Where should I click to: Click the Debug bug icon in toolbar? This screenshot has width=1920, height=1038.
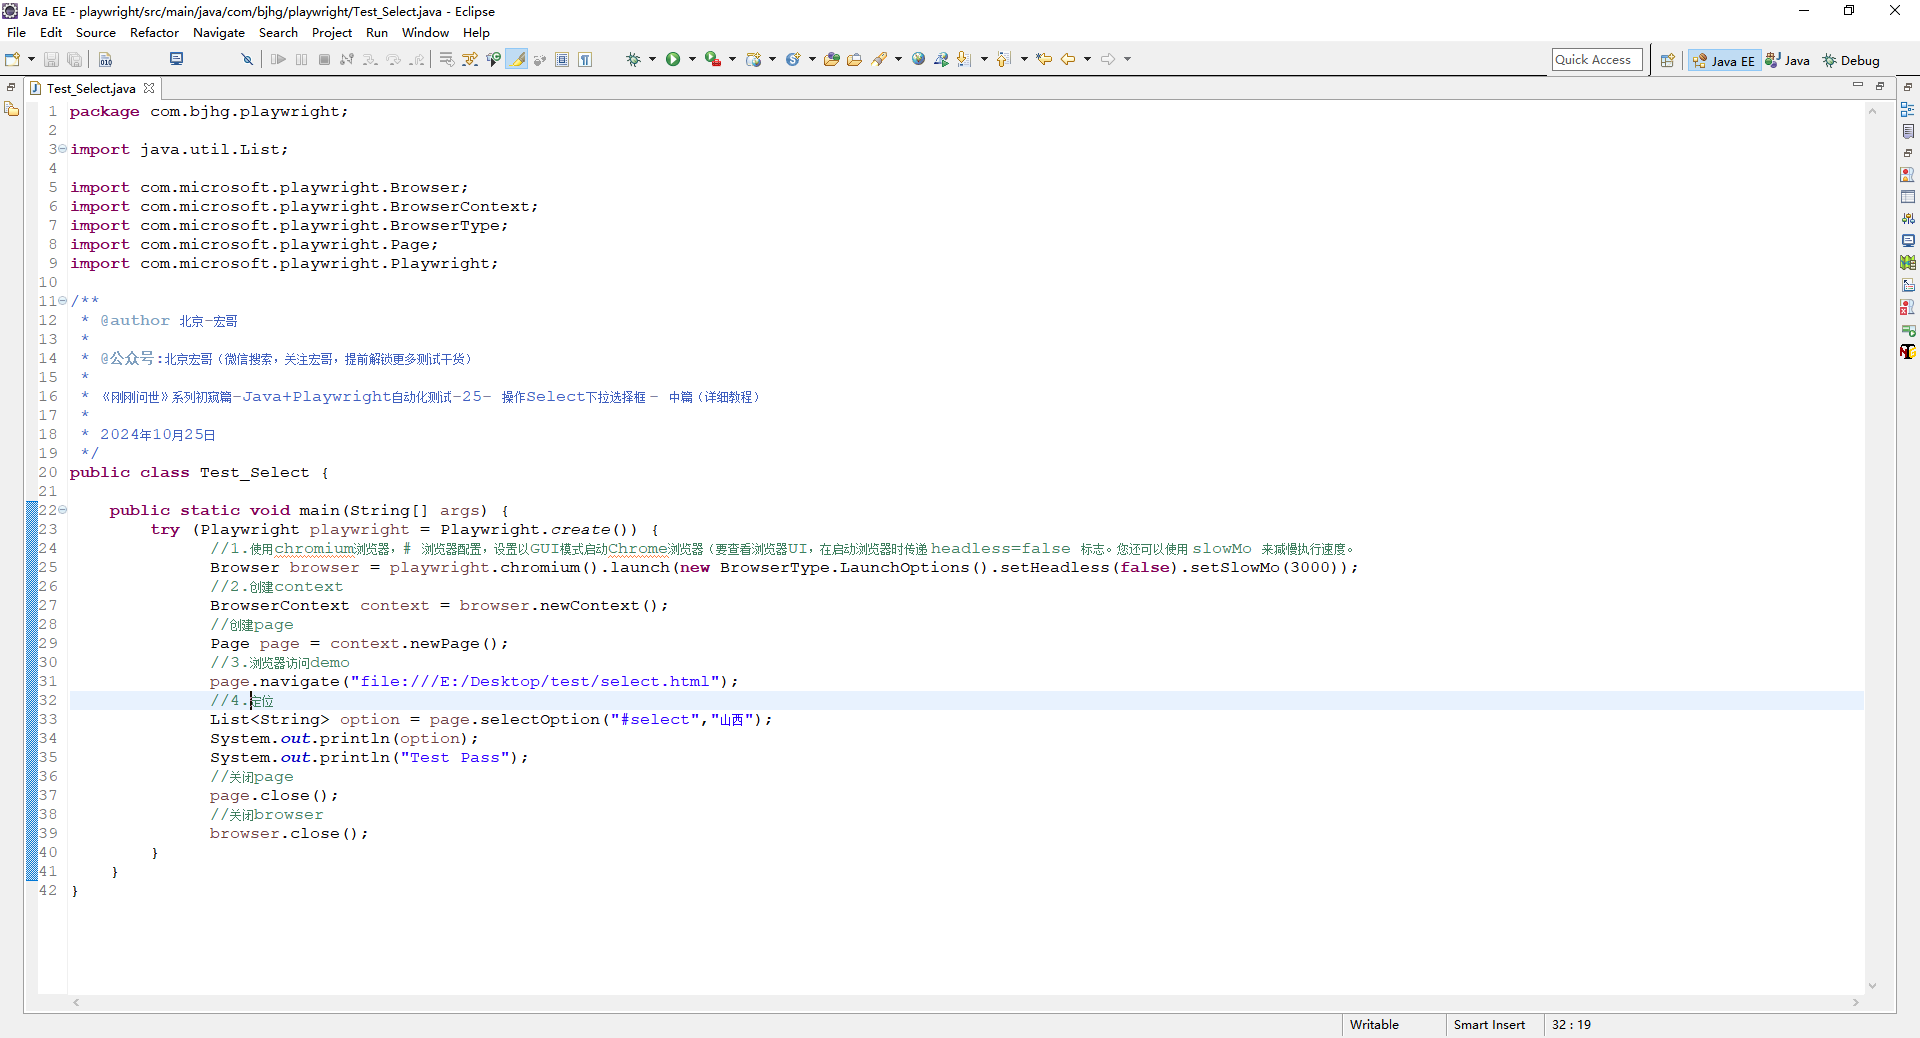[x=633, y=60]
